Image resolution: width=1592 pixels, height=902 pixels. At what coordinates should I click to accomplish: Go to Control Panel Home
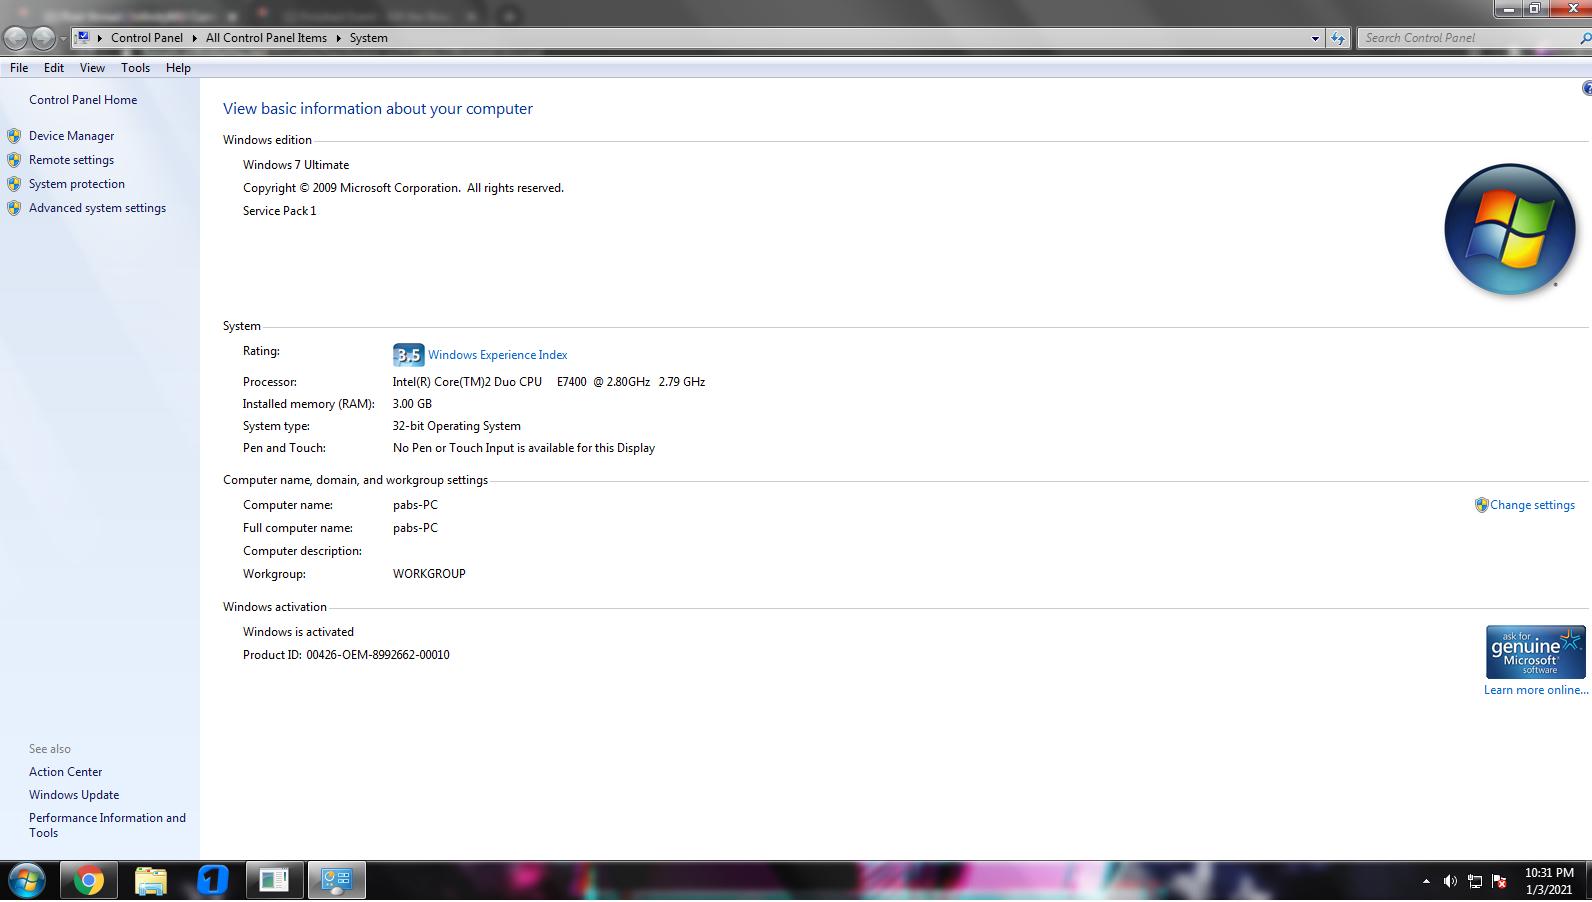tap(83, 100)
